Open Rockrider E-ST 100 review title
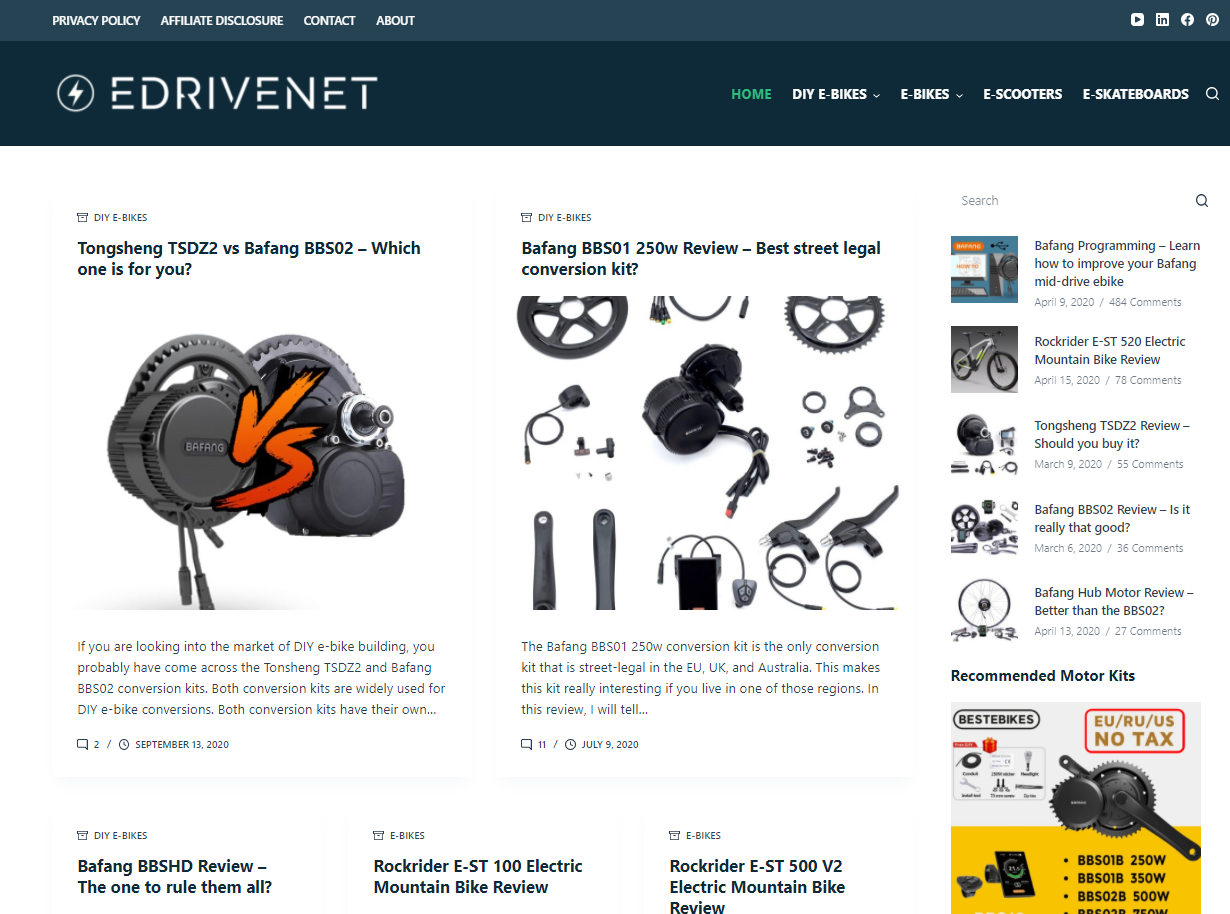Viewport: 1230px width, 914px height. click(478, 876)
